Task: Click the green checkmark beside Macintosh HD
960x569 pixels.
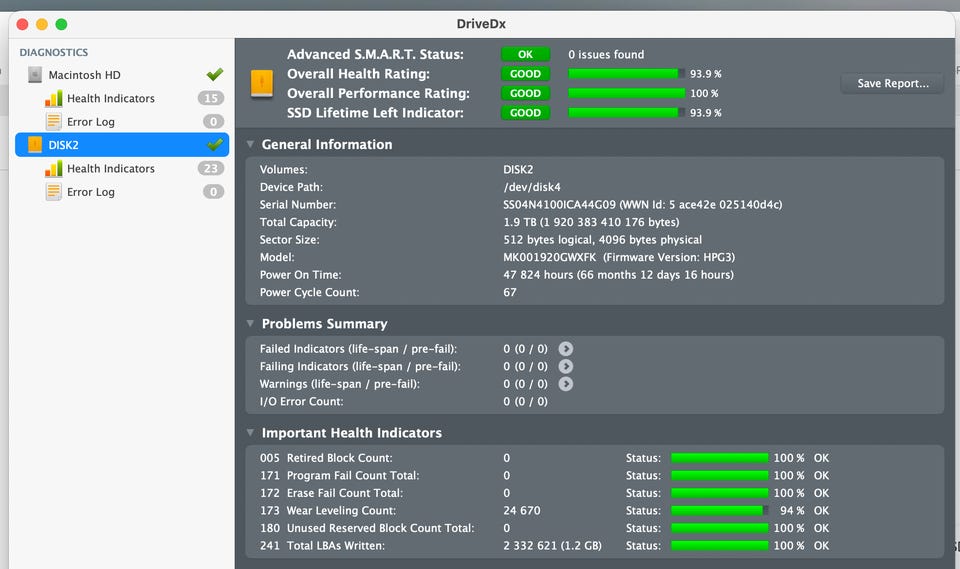Action: (214, 74)
